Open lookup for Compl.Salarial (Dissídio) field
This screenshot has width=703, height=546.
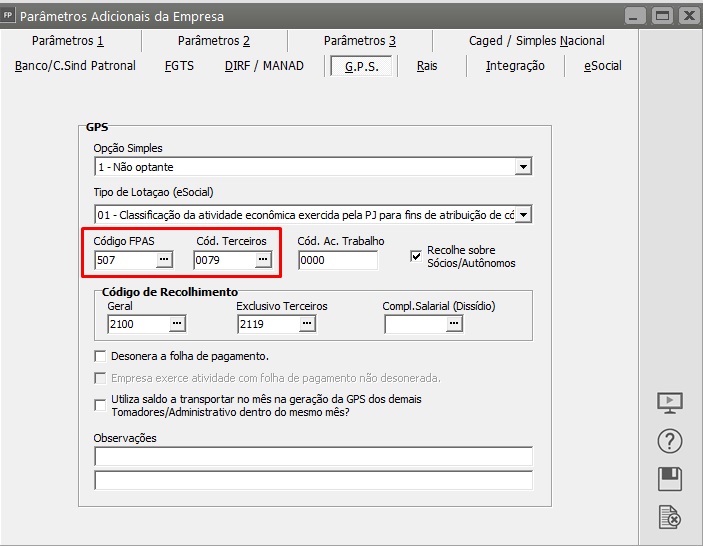pyautogui.click(x=454, y=324)
